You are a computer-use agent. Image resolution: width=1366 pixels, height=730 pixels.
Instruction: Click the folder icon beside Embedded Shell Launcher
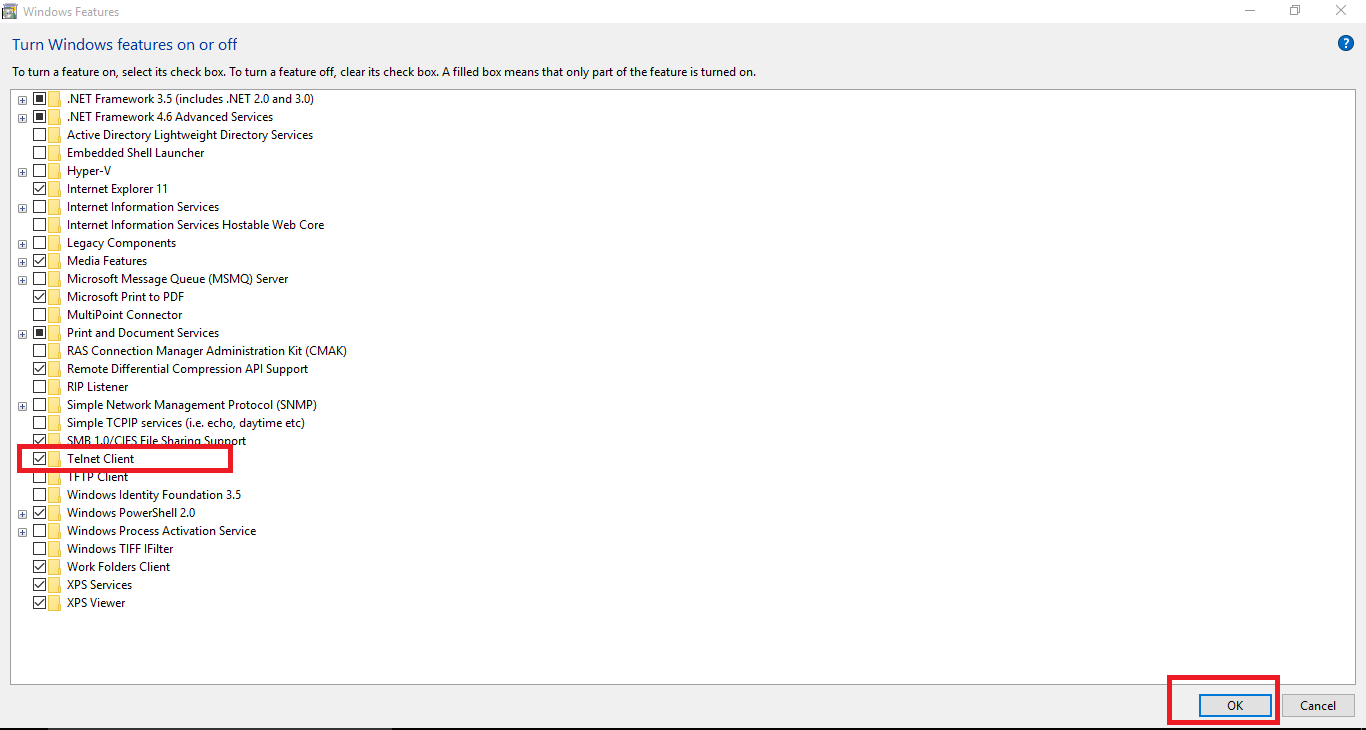[55, 153]
